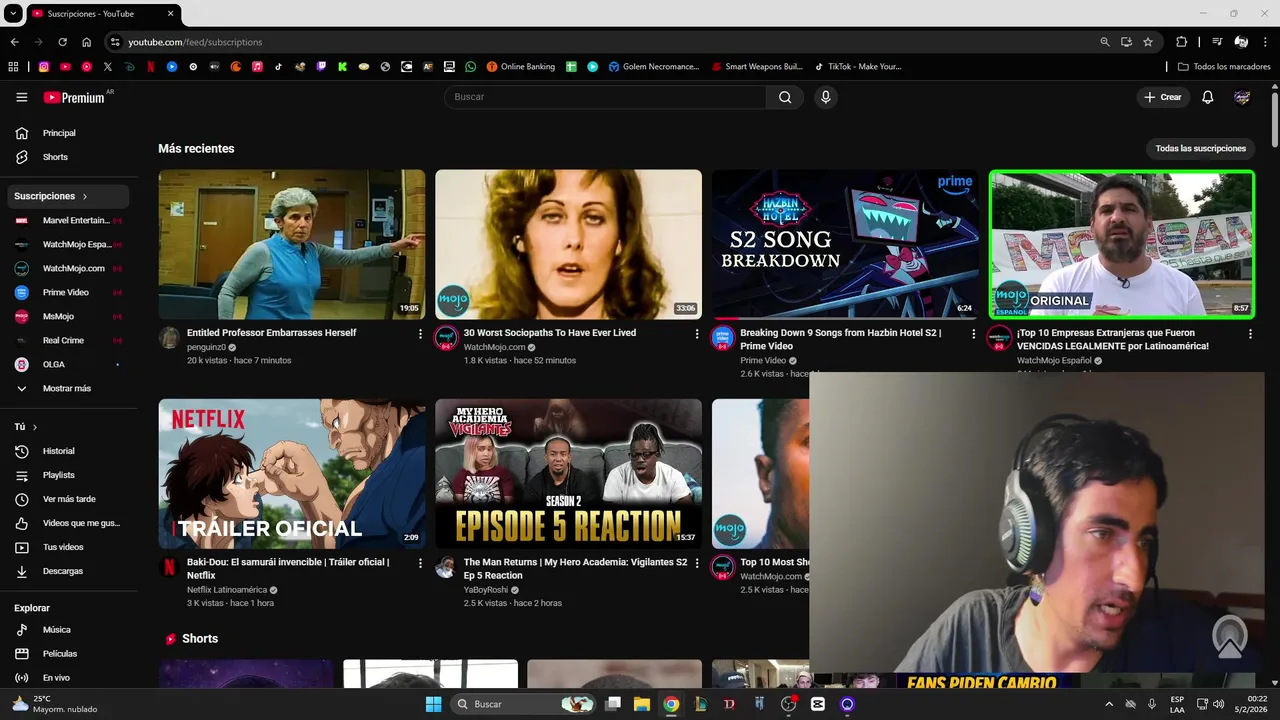The image size is (1280, 720).
Task: Open File Explorer from taskbar
Action: (x=641, y=704)
